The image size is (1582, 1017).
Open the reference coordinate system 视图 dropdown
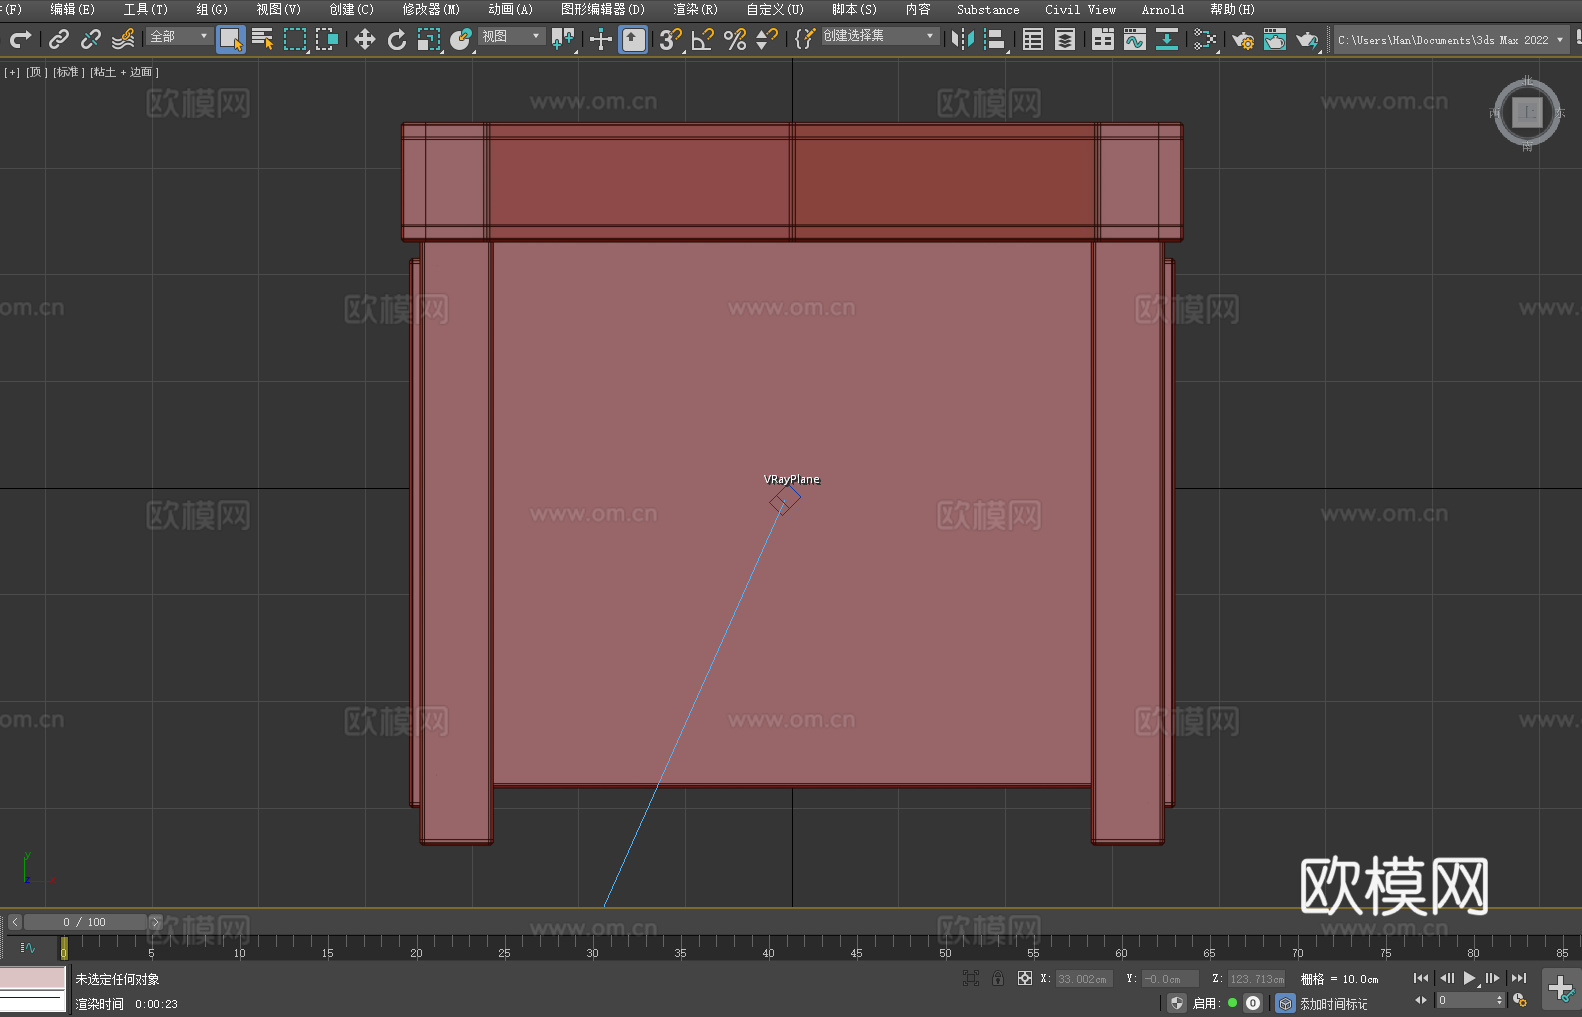(511, 36)
